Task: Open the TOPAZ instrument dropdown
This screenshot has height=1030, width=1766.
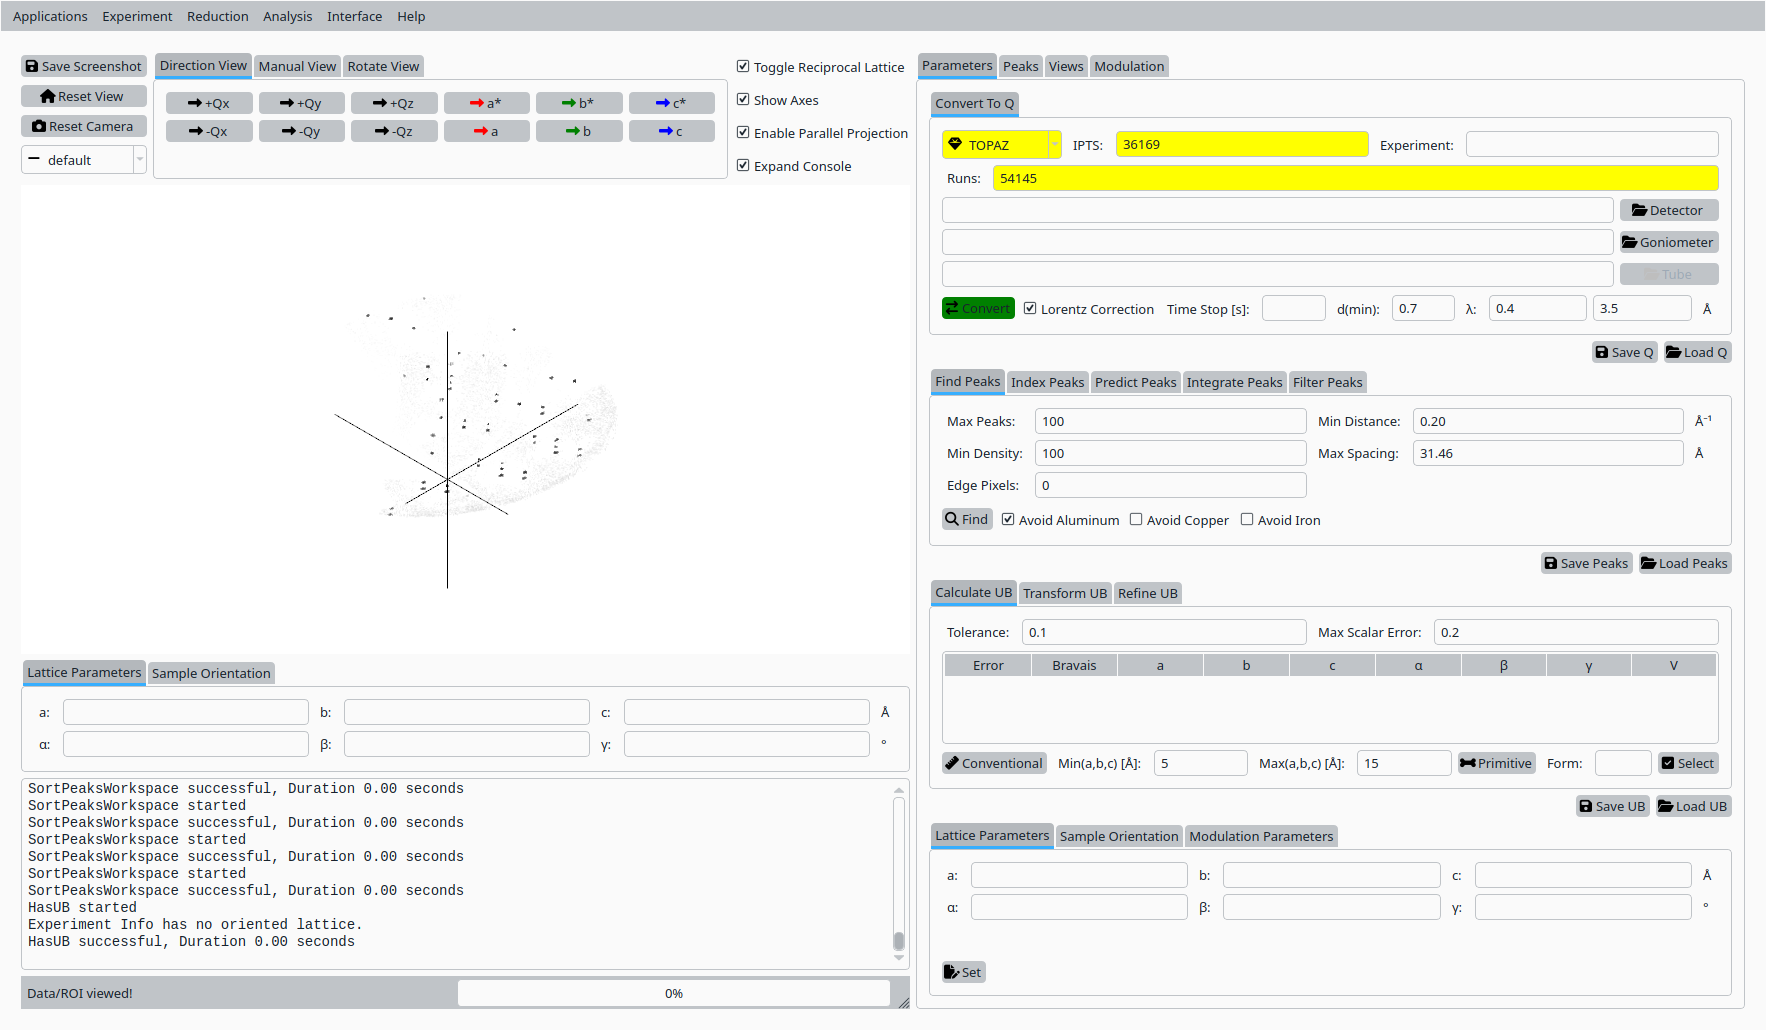Action: (1001, 145)
